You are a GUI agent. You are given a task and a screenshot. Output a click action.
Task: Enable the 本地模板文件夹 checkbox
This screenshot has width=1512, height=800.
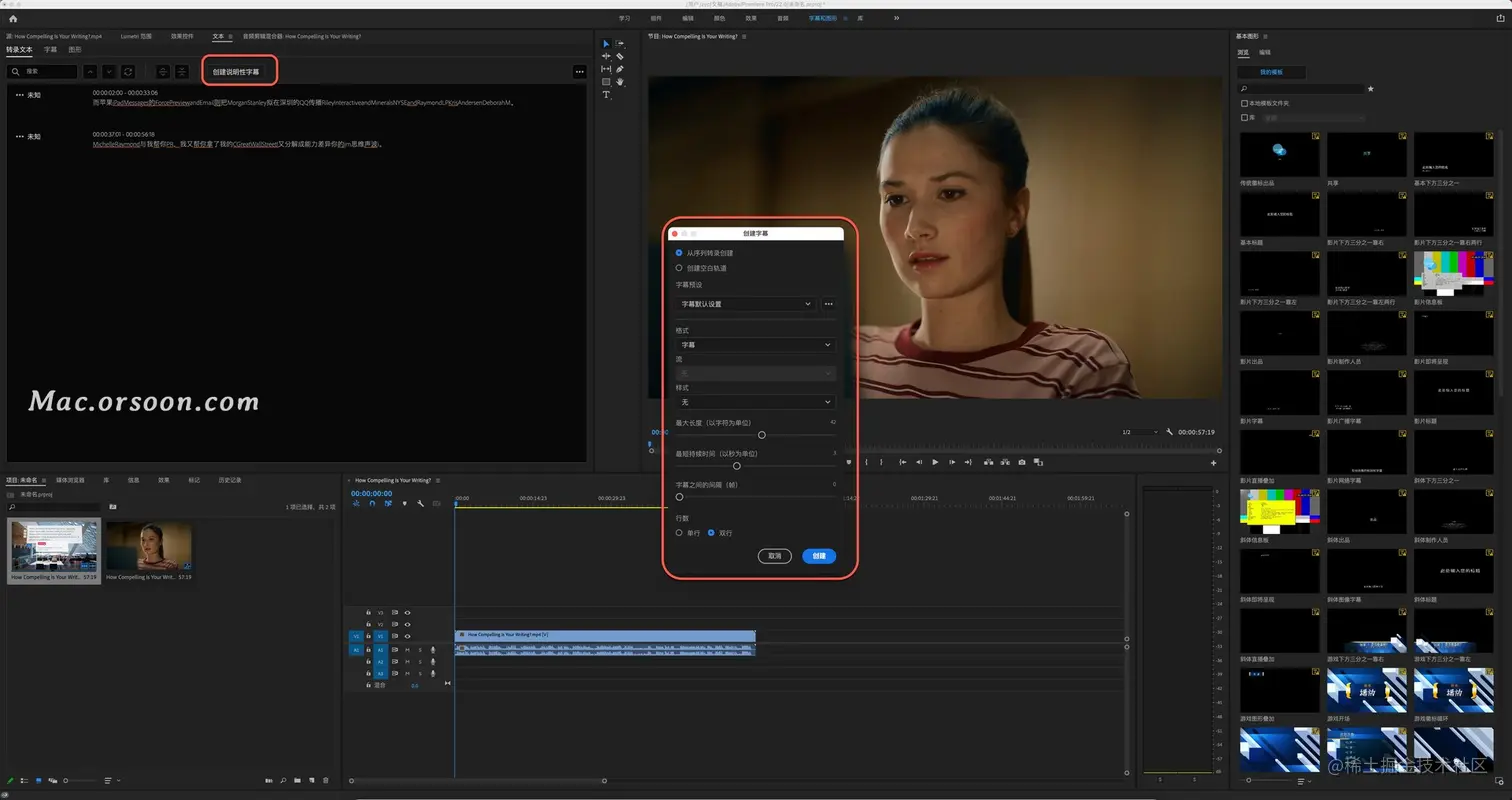click(1244, 103)
